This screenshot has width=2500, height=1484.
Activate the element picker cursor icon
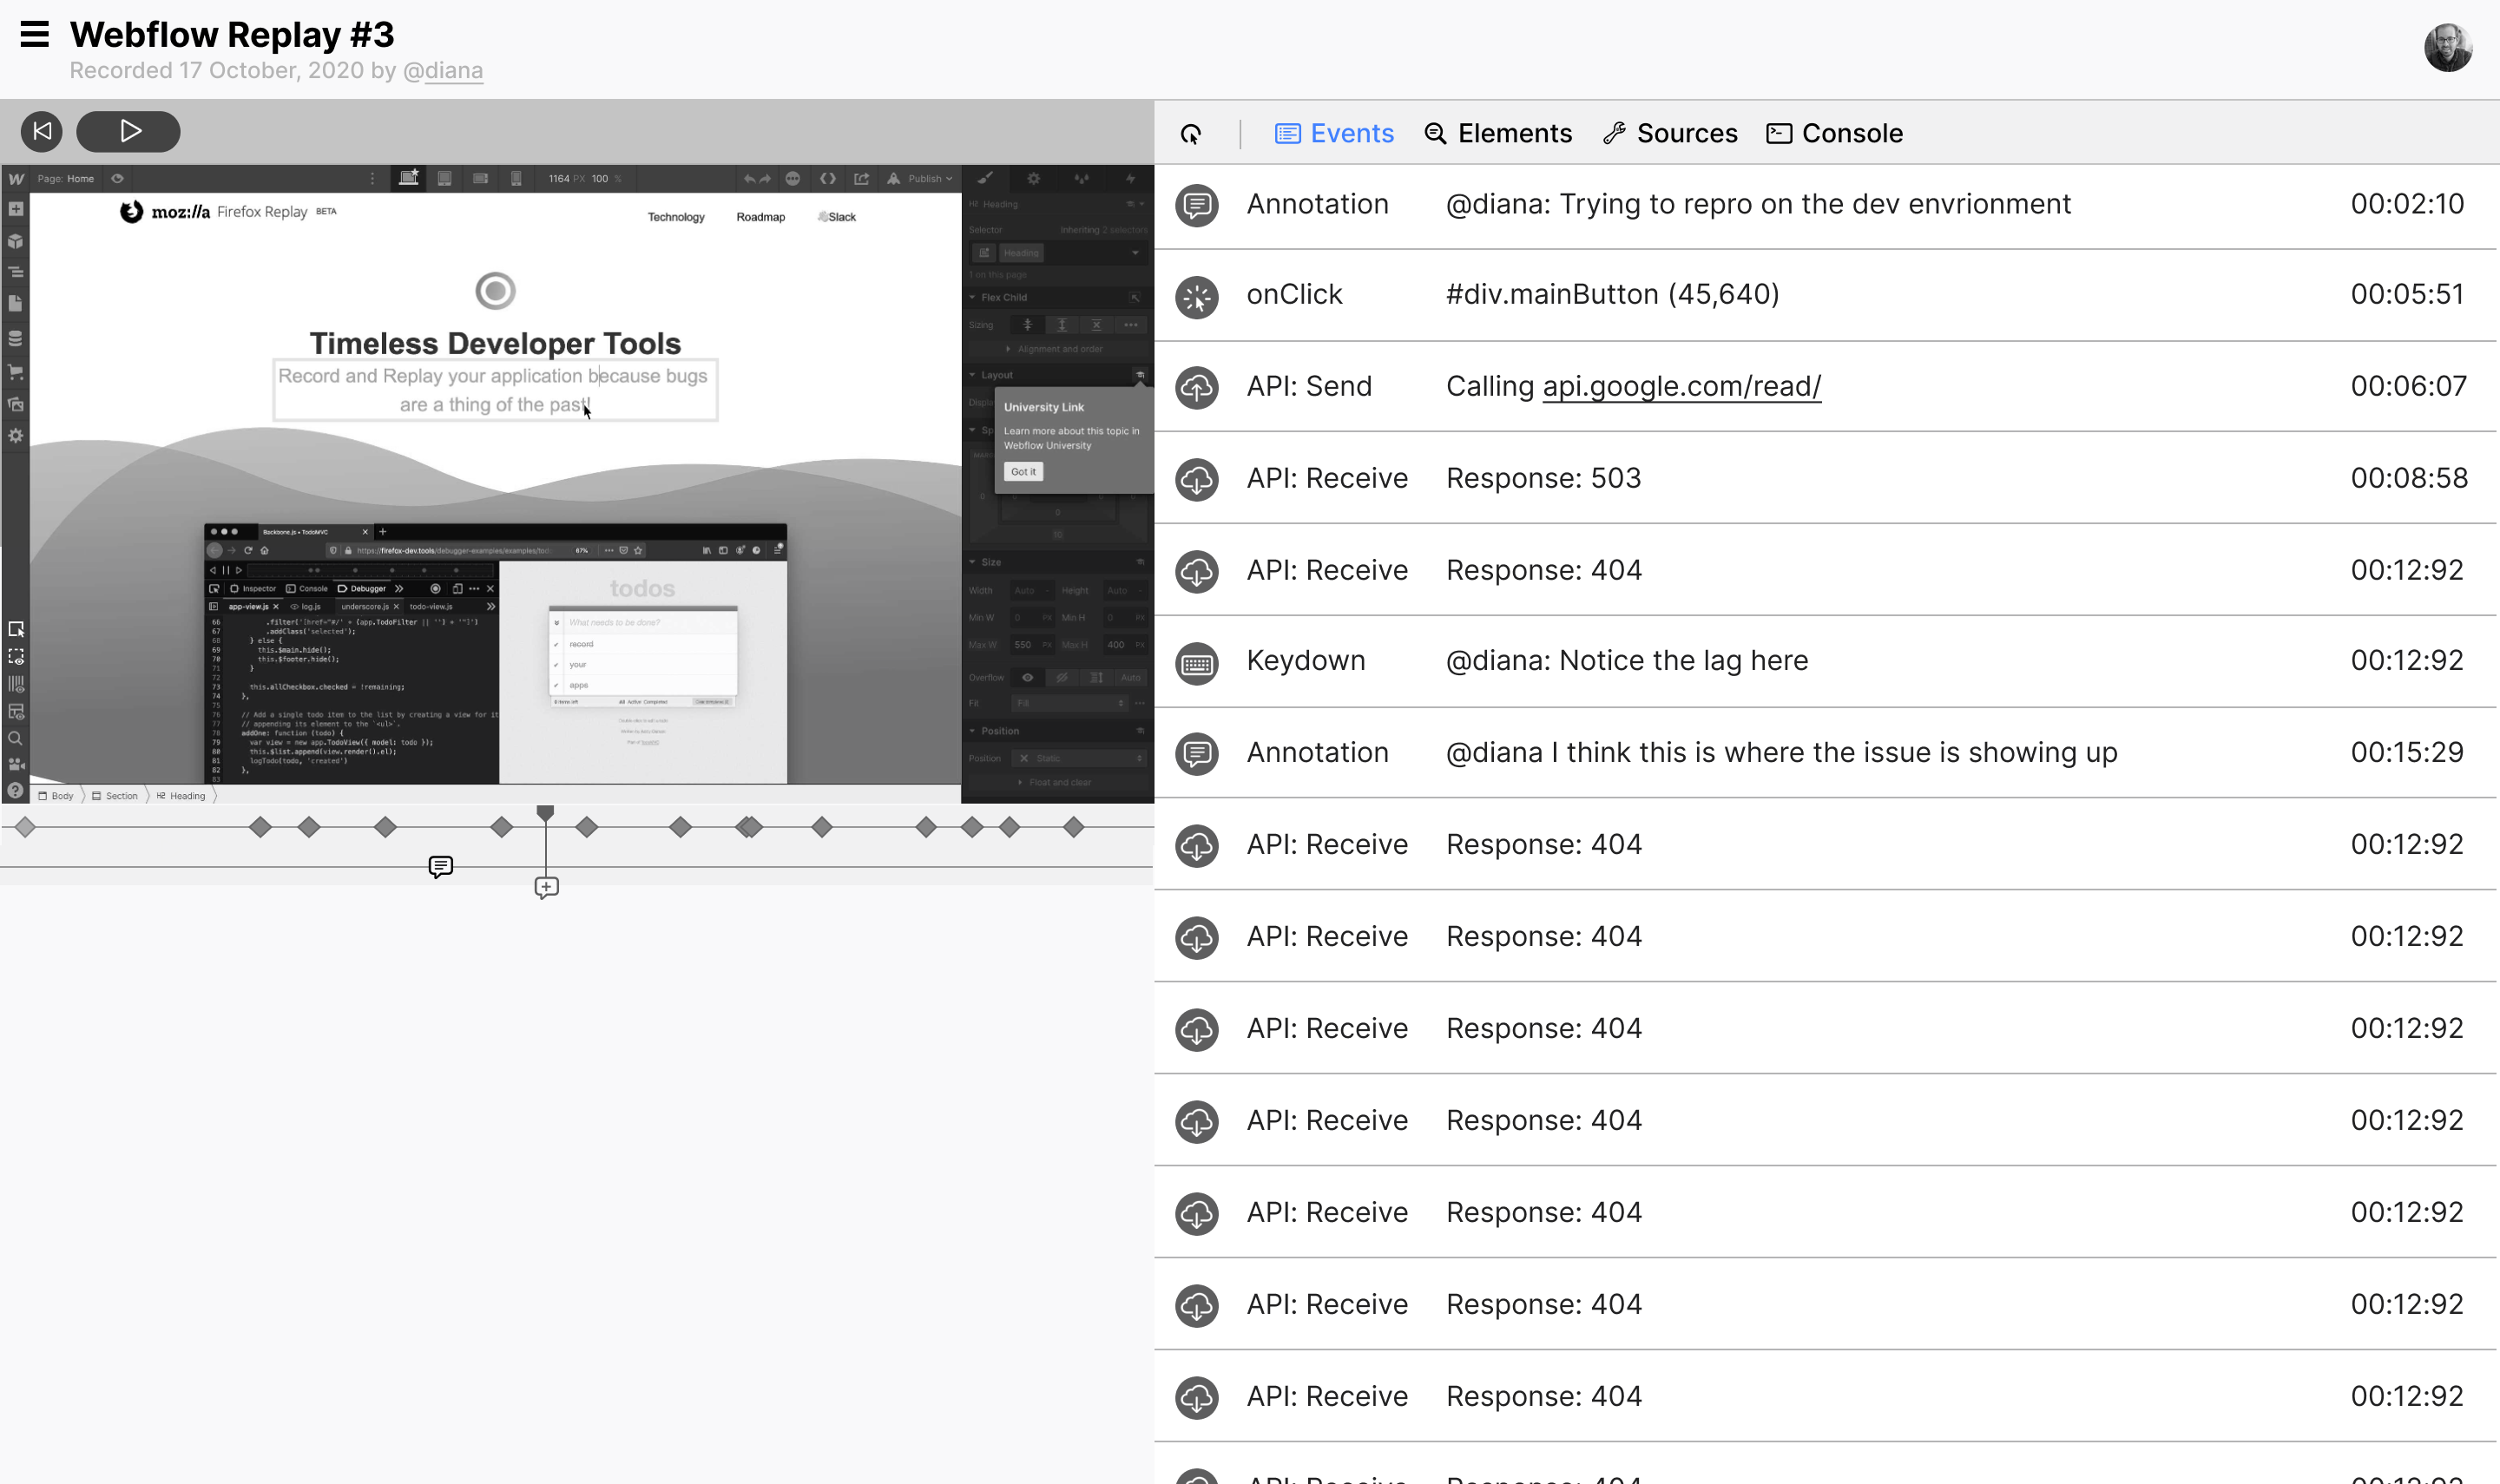(1191, 134)
